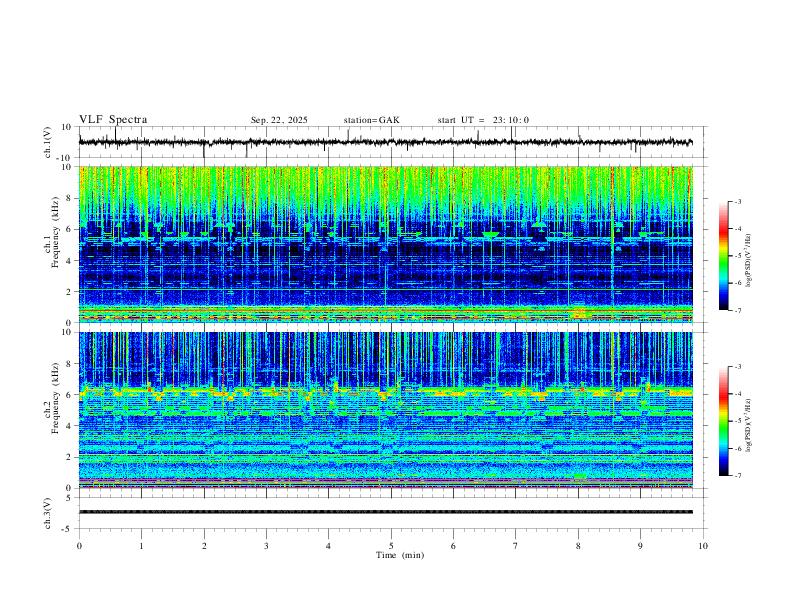Click time axis tick label "9"
The image size is (792, 612).
[x=640, y=546]
